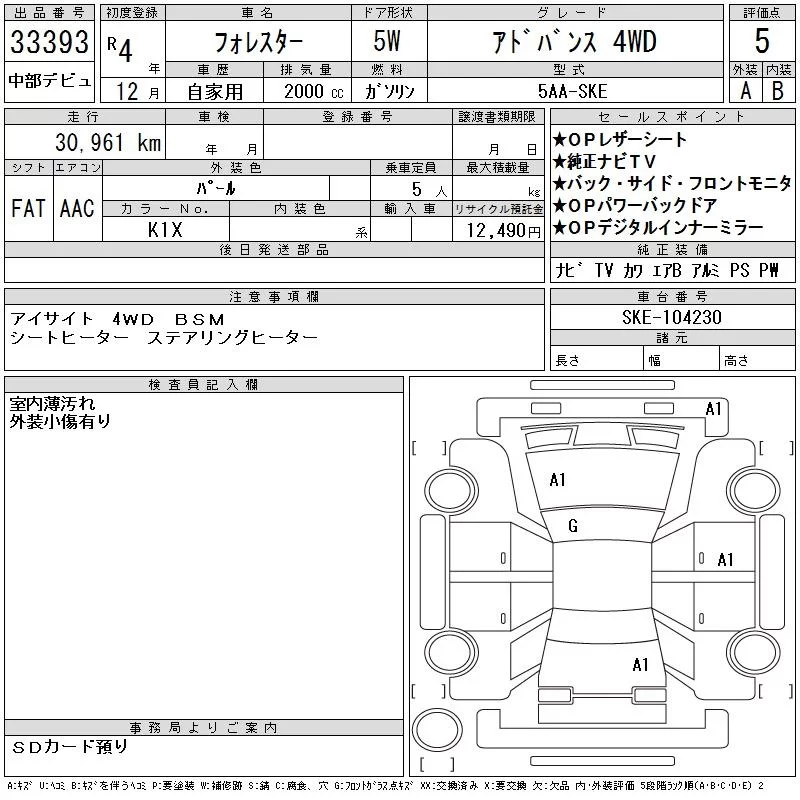Click the exterior grade A cell
The width and height of the screenshot is (800, 800).
point(745,89)
